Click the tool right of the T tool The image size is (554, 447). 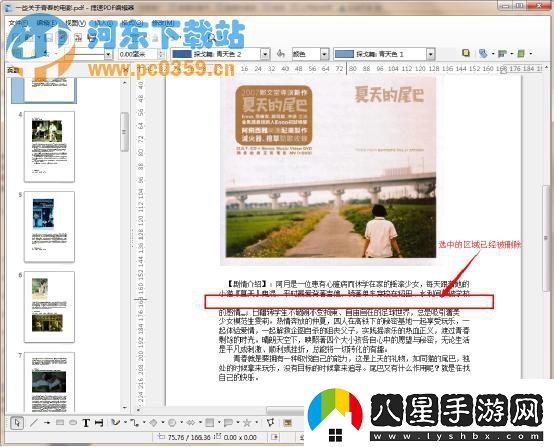(x=99, y=423)
